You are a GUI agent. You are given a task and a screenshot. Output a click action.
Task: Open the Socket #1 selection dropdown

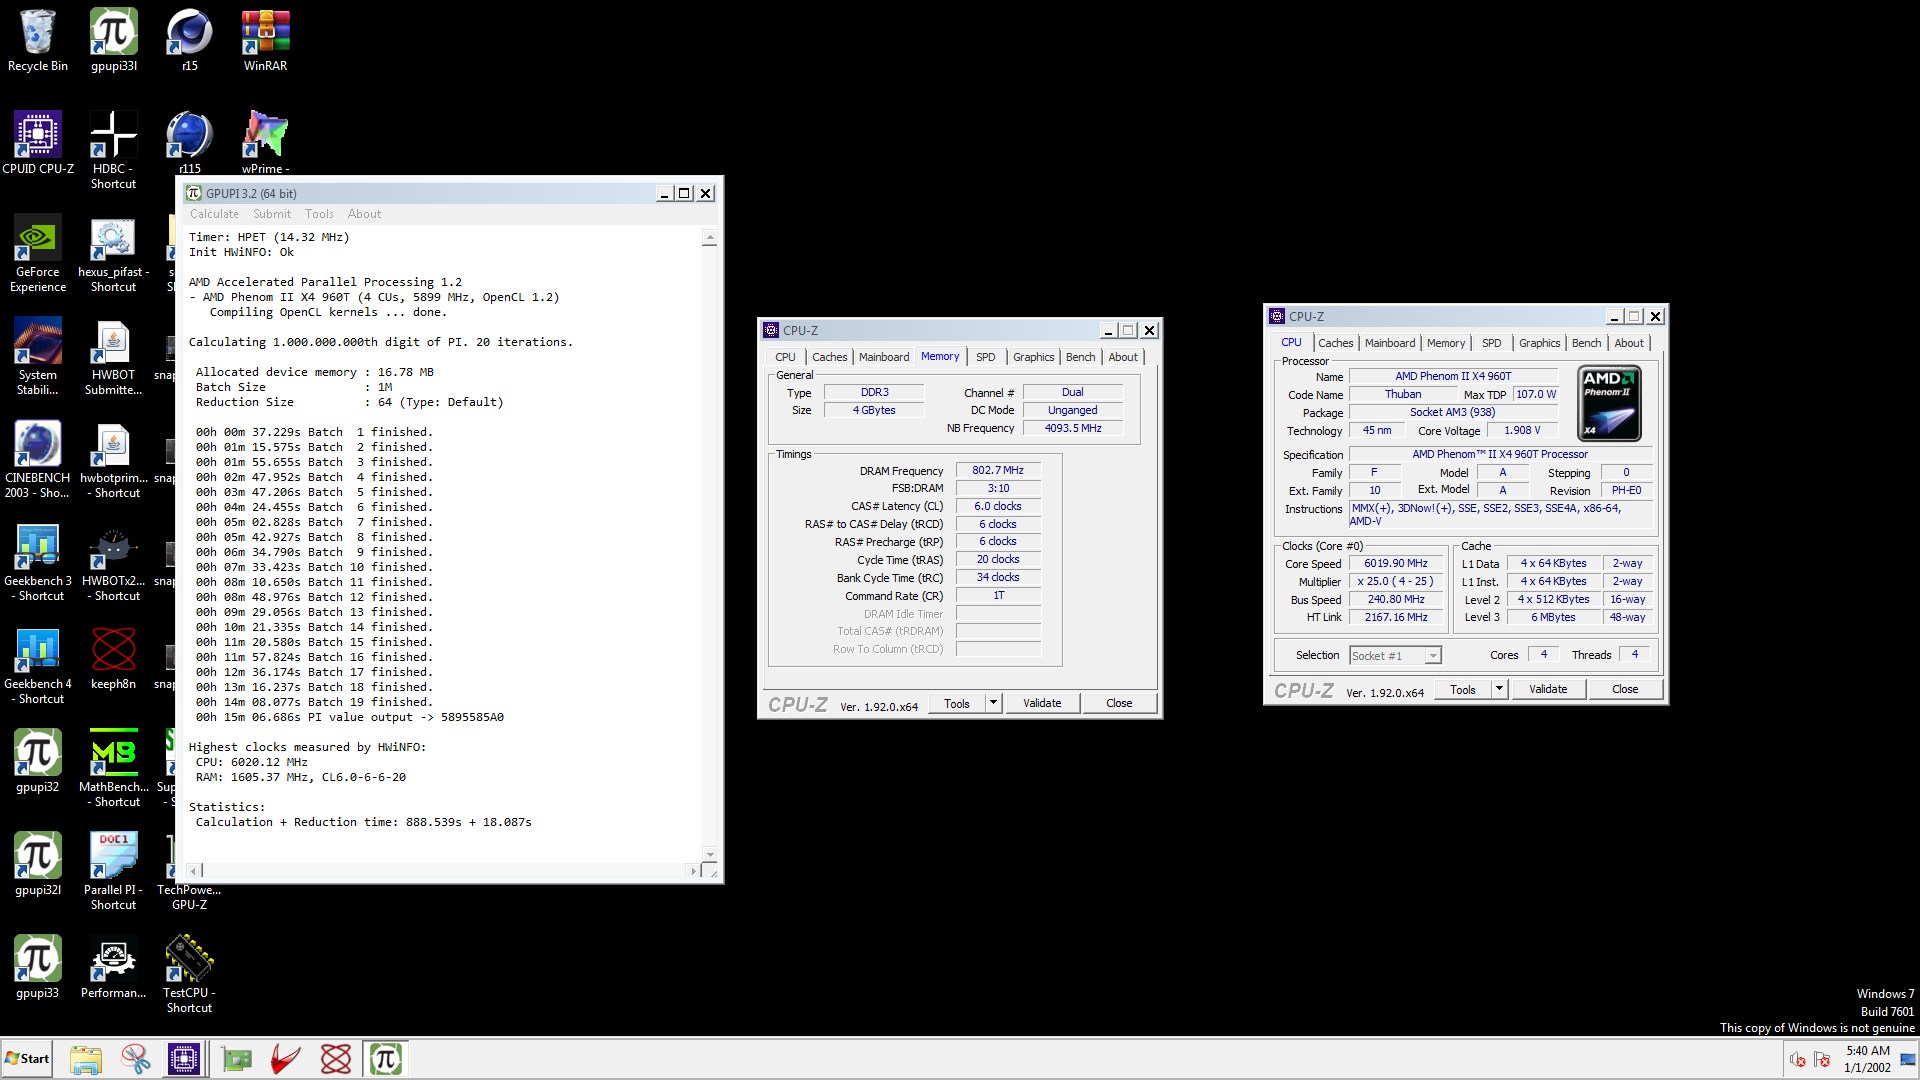[1395, 656]
